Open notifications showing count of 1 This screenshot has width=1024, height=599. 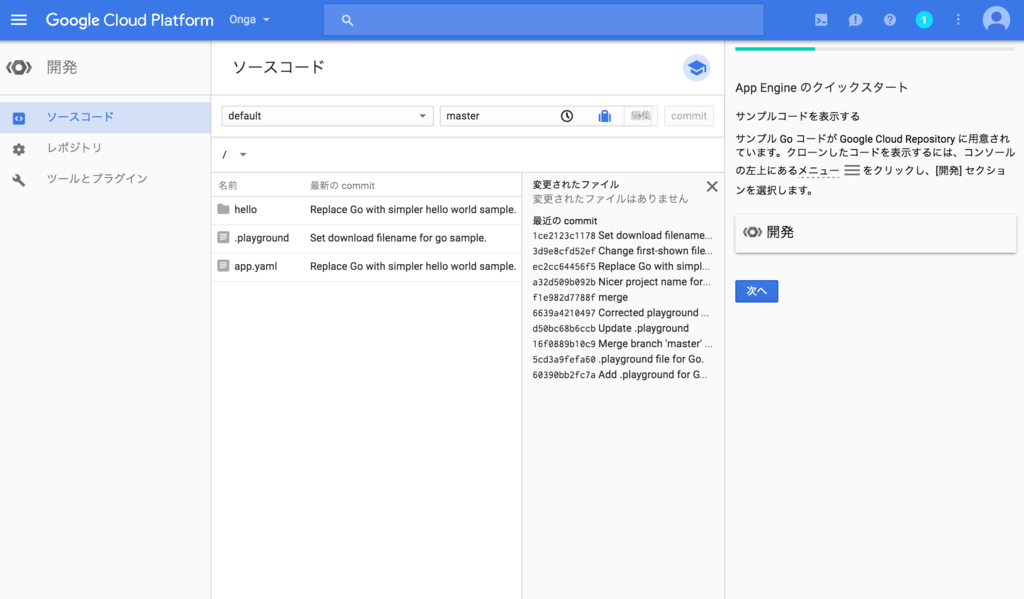pyautogui.click(x=923, y=18)
